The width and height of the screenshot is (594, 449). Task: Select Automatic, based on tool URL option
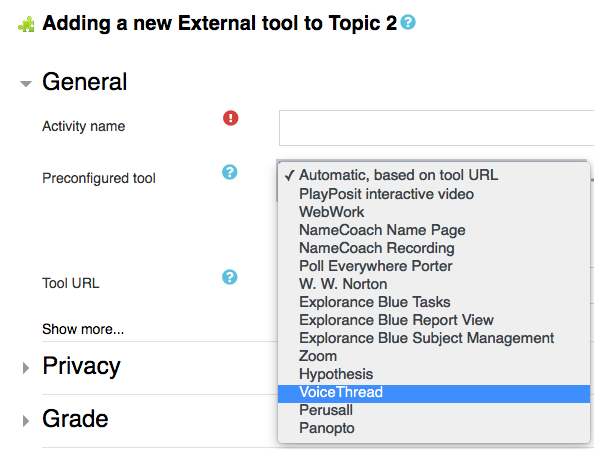click(434, 175)
